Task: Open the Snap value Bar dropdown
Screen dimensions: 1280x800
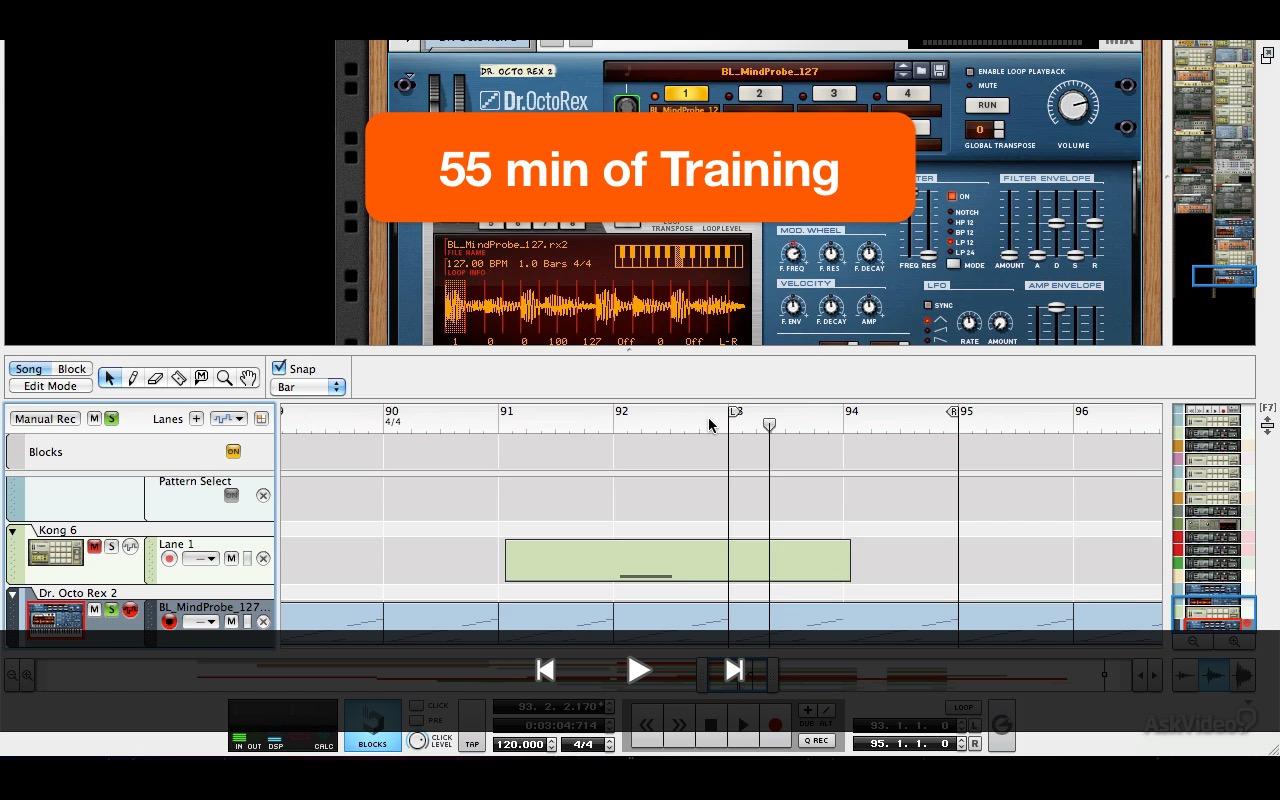Action: (309, 387)
